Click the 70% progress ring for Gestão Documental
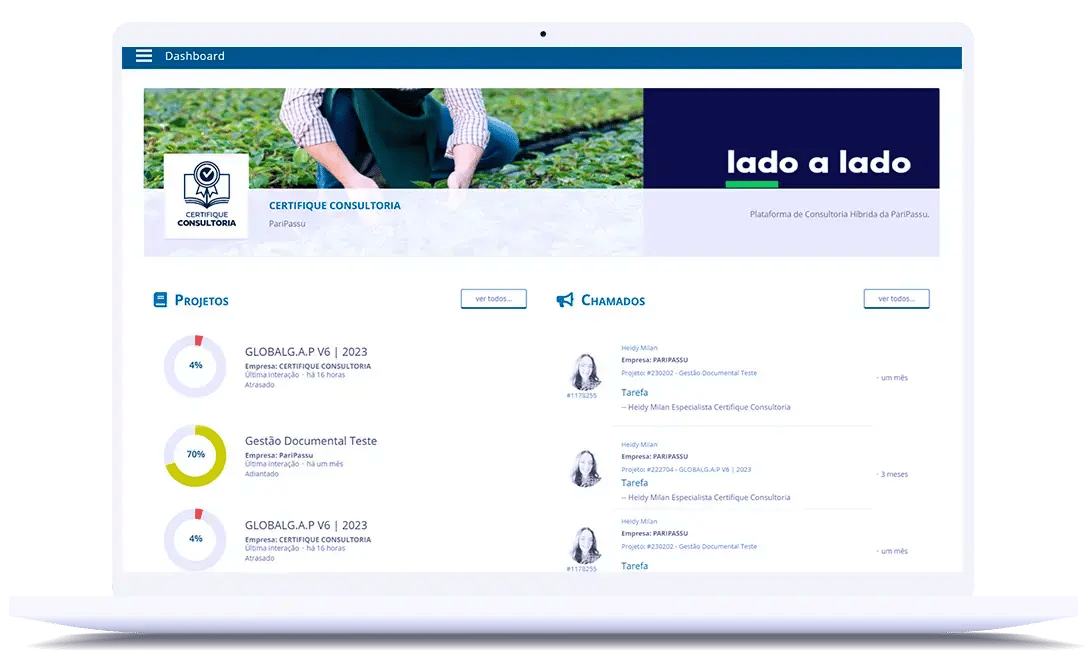This screenshot has width=1088, height=665. pos(194,456)
